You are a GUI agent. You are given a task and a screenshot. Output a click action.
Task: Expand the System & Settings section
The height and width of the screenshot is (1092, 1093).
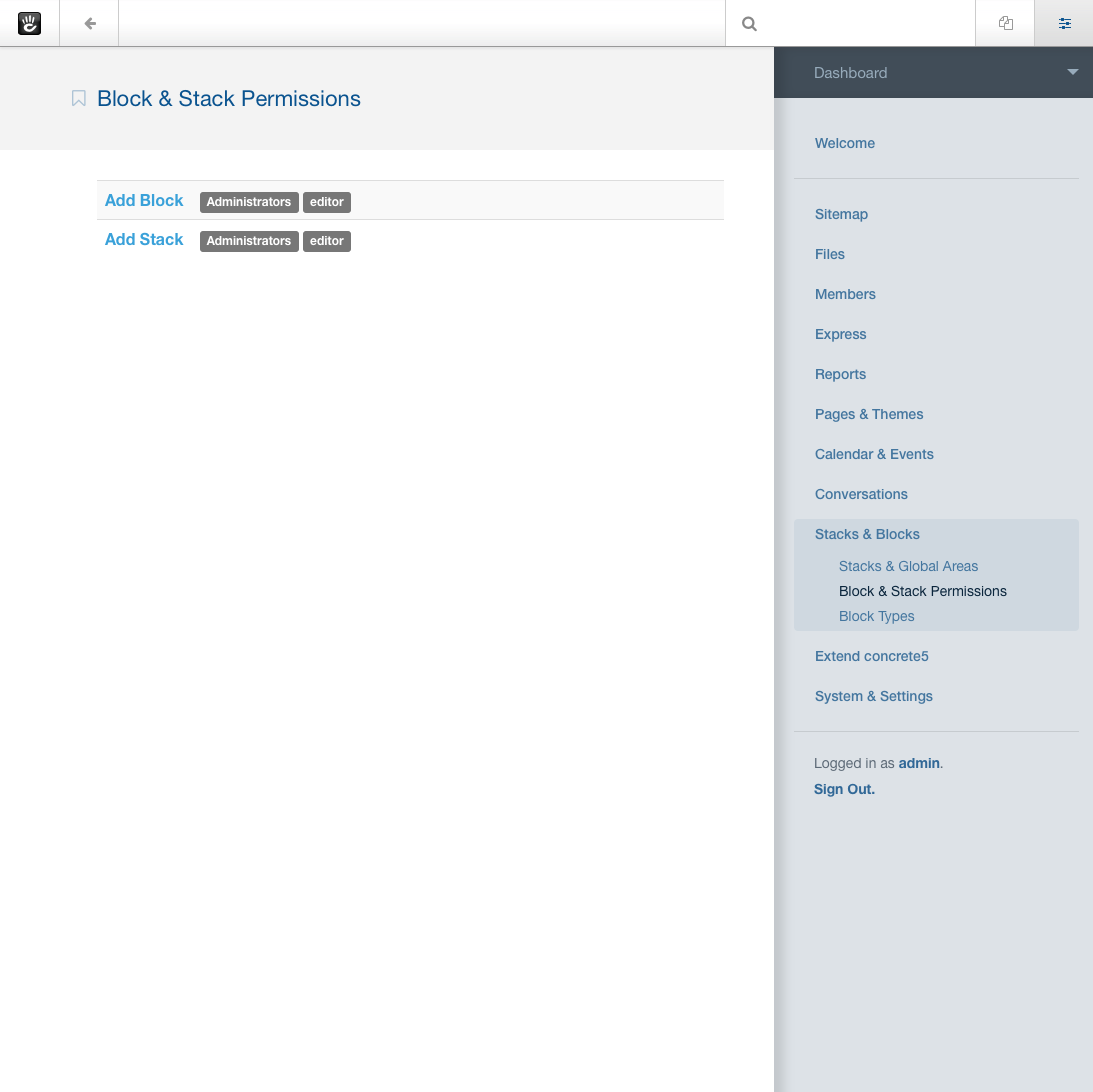pos(873,696)
